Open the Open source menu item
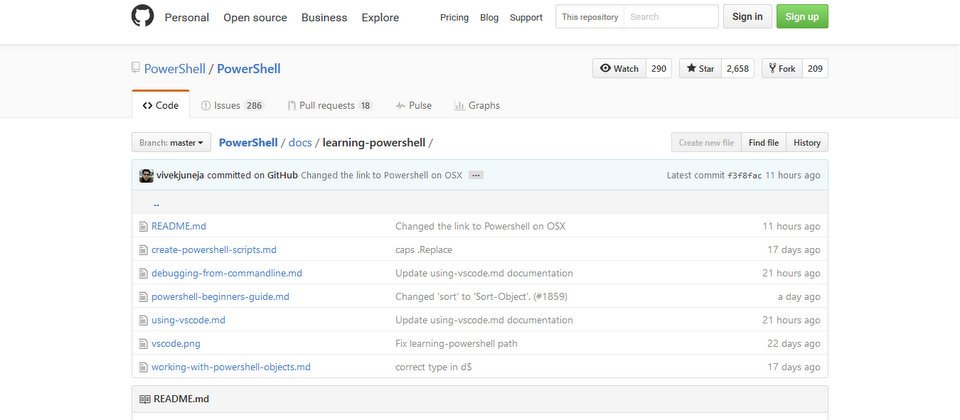 (x=255, y=18)
